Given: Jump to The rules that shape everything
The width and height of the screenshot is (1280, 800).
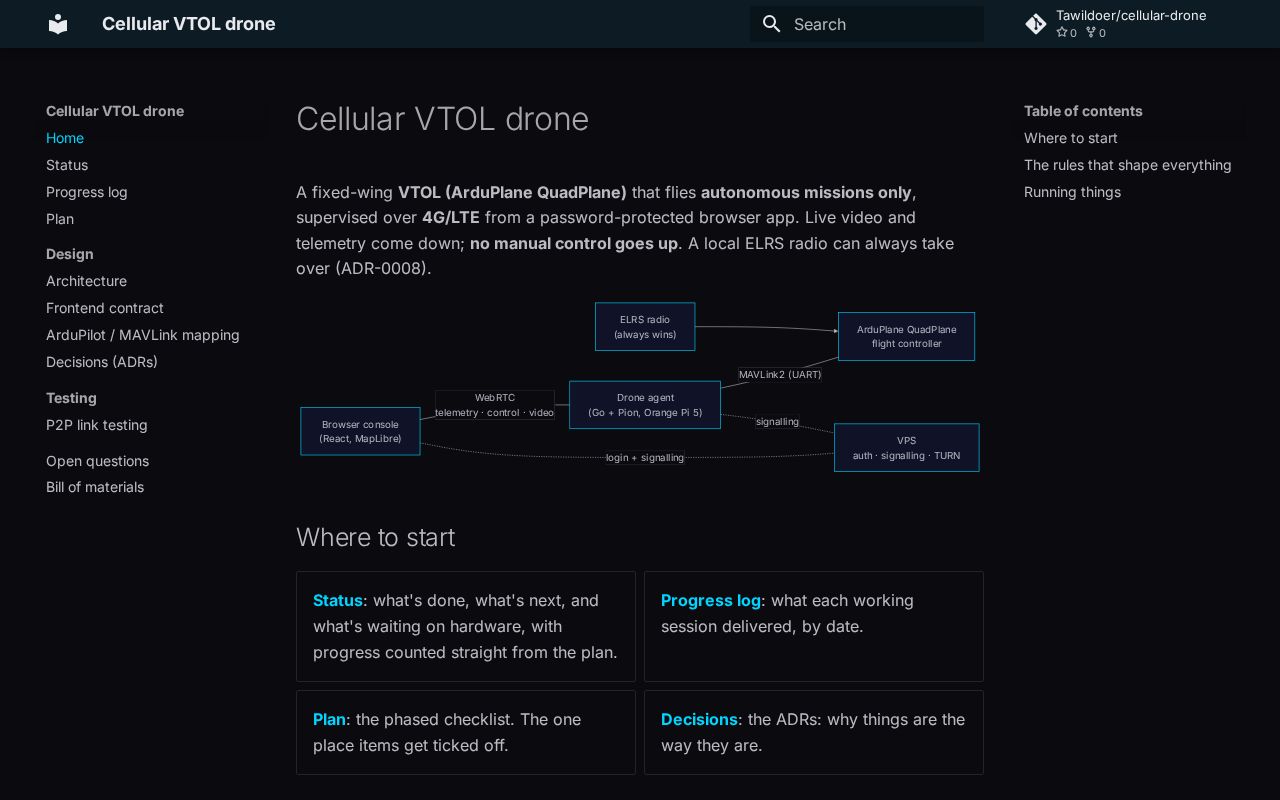Looking at the screenshot, I should coord(1128,165).
